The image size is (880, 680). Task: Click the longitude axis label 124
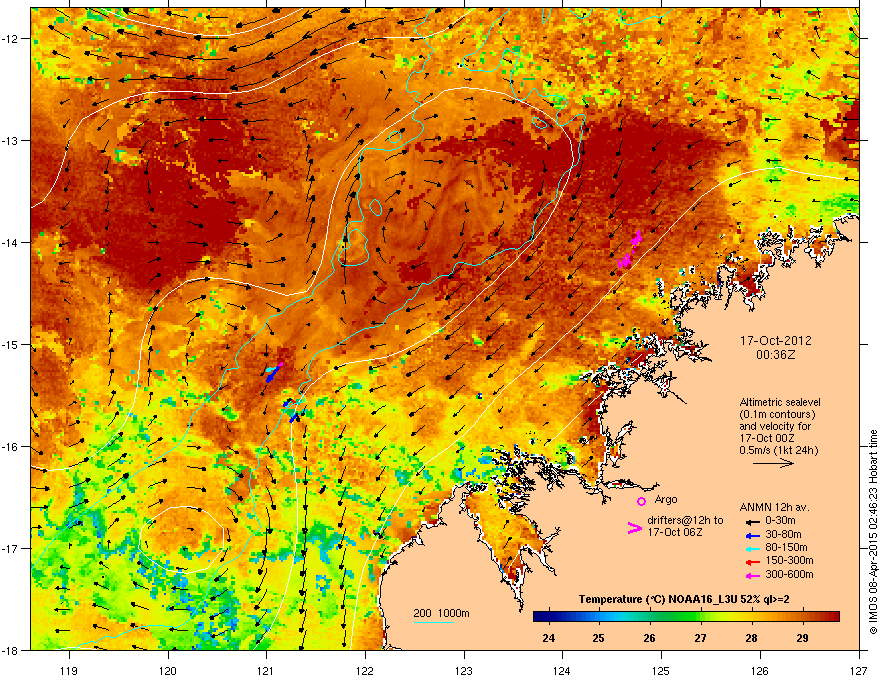coord(562,670)
